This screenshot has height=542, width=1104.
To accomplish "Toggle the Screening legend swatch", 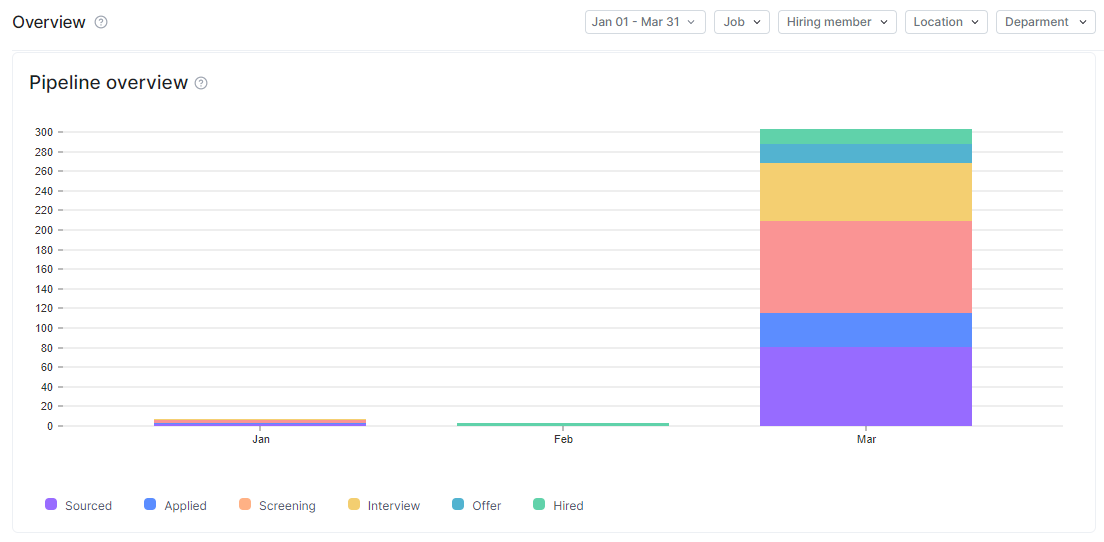I will (x=244, y=505).
